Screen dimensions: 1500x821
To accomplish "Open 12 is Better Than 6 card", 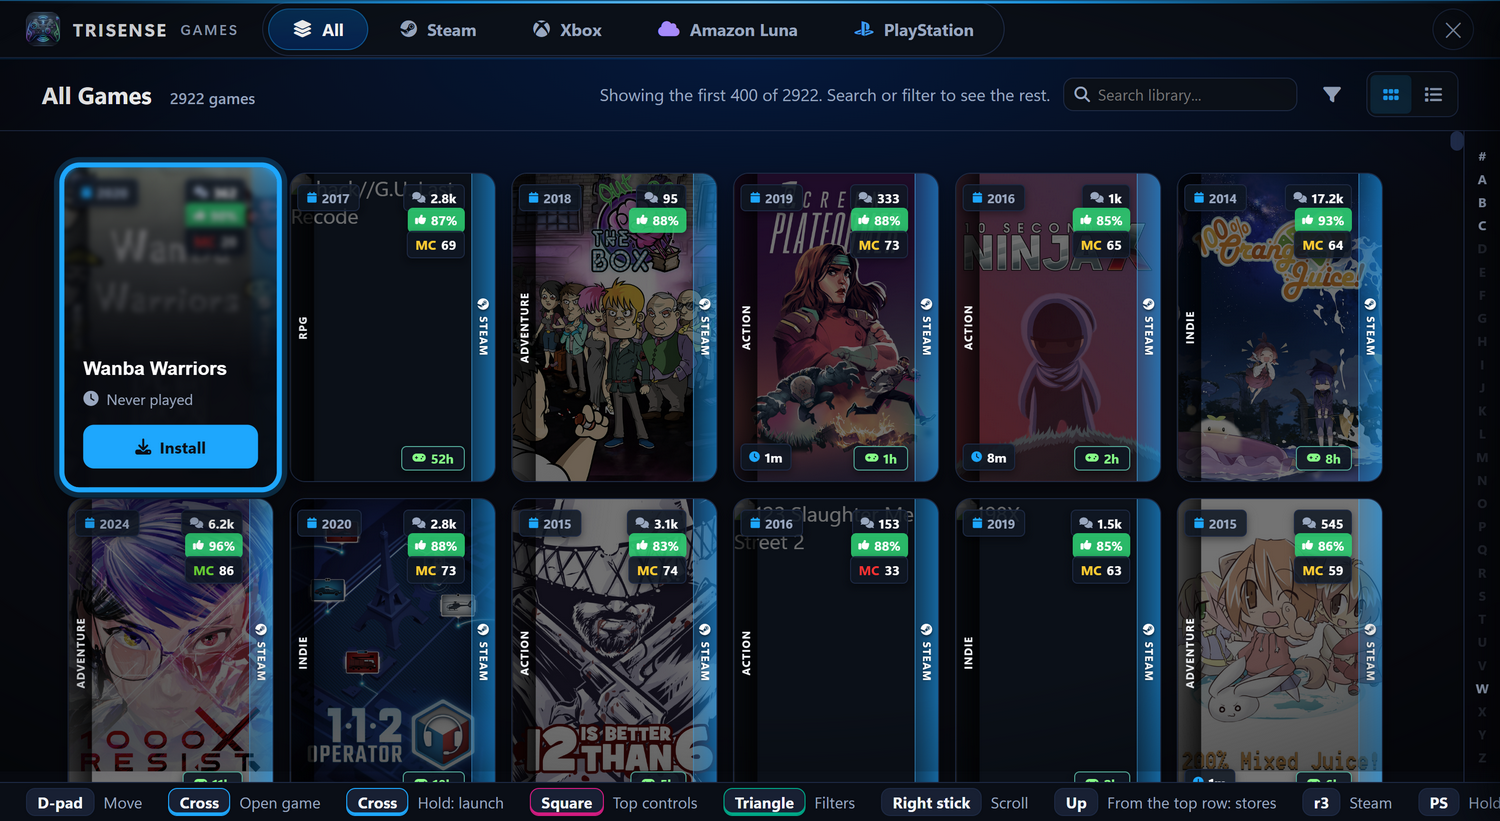I will pyautogui.click(x=614, y=640).
